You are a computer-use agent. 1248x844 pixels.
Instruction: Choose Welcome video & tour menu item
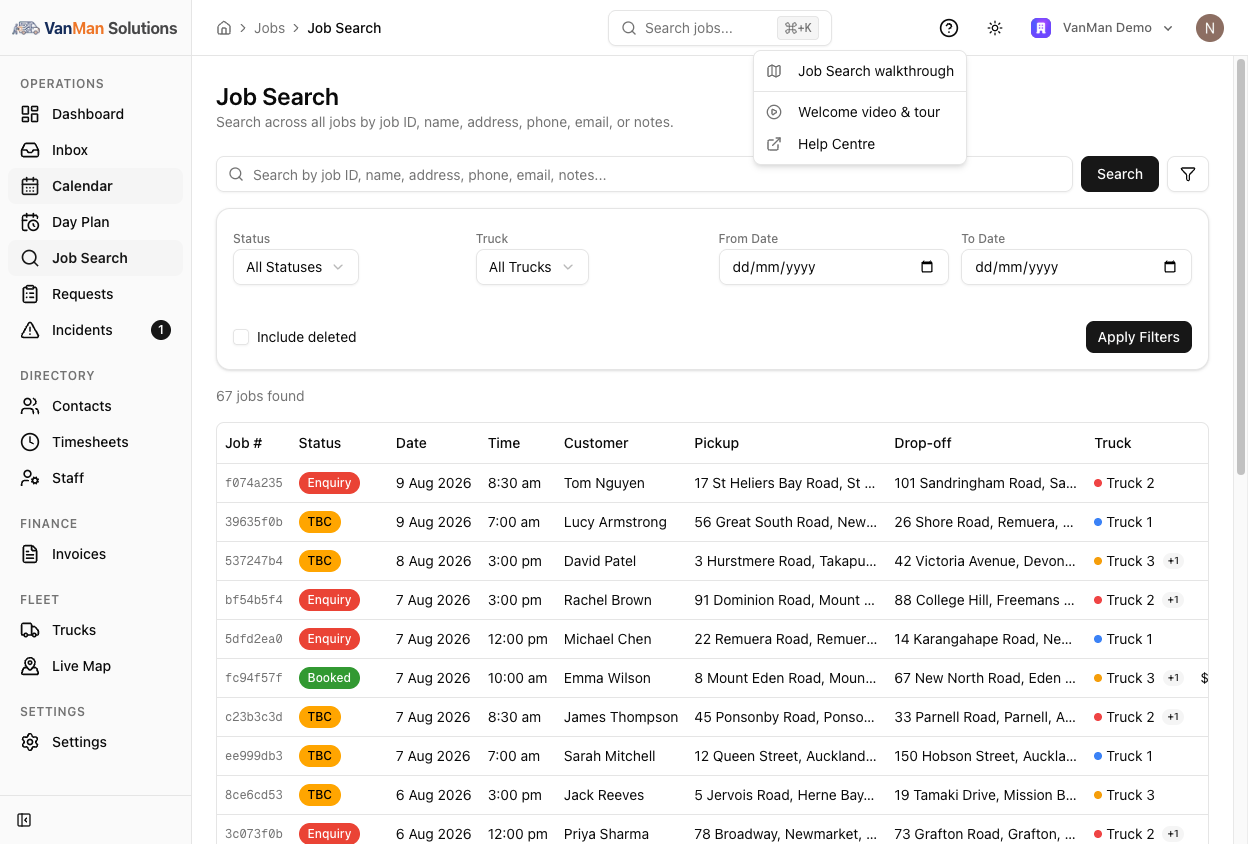click(860, 112)
